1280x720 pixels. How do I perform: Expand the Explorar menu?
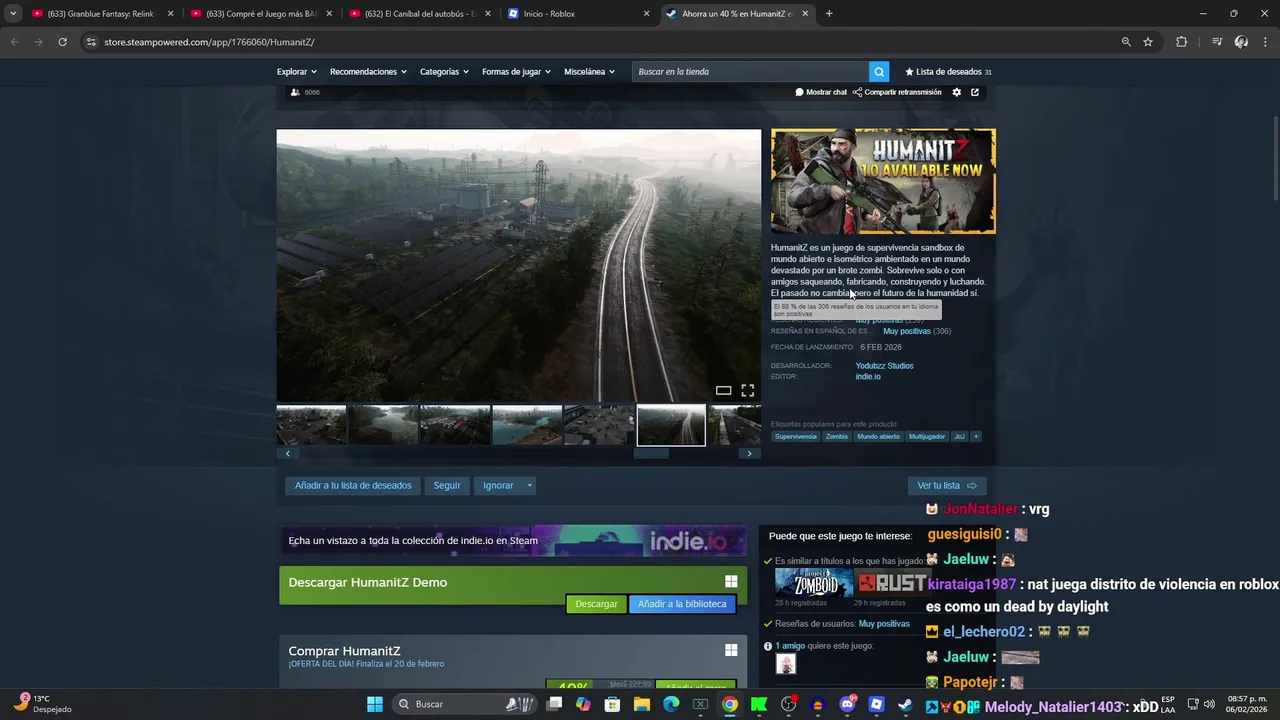tap(297, 72)
